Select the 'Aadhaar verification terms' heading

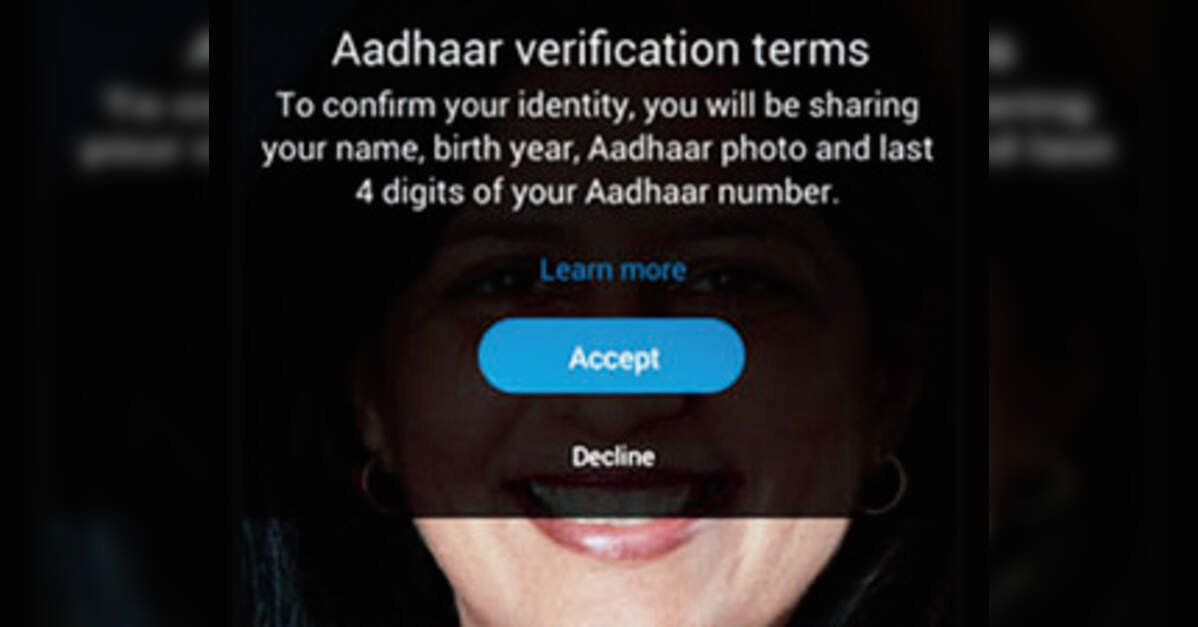point(601,50)
